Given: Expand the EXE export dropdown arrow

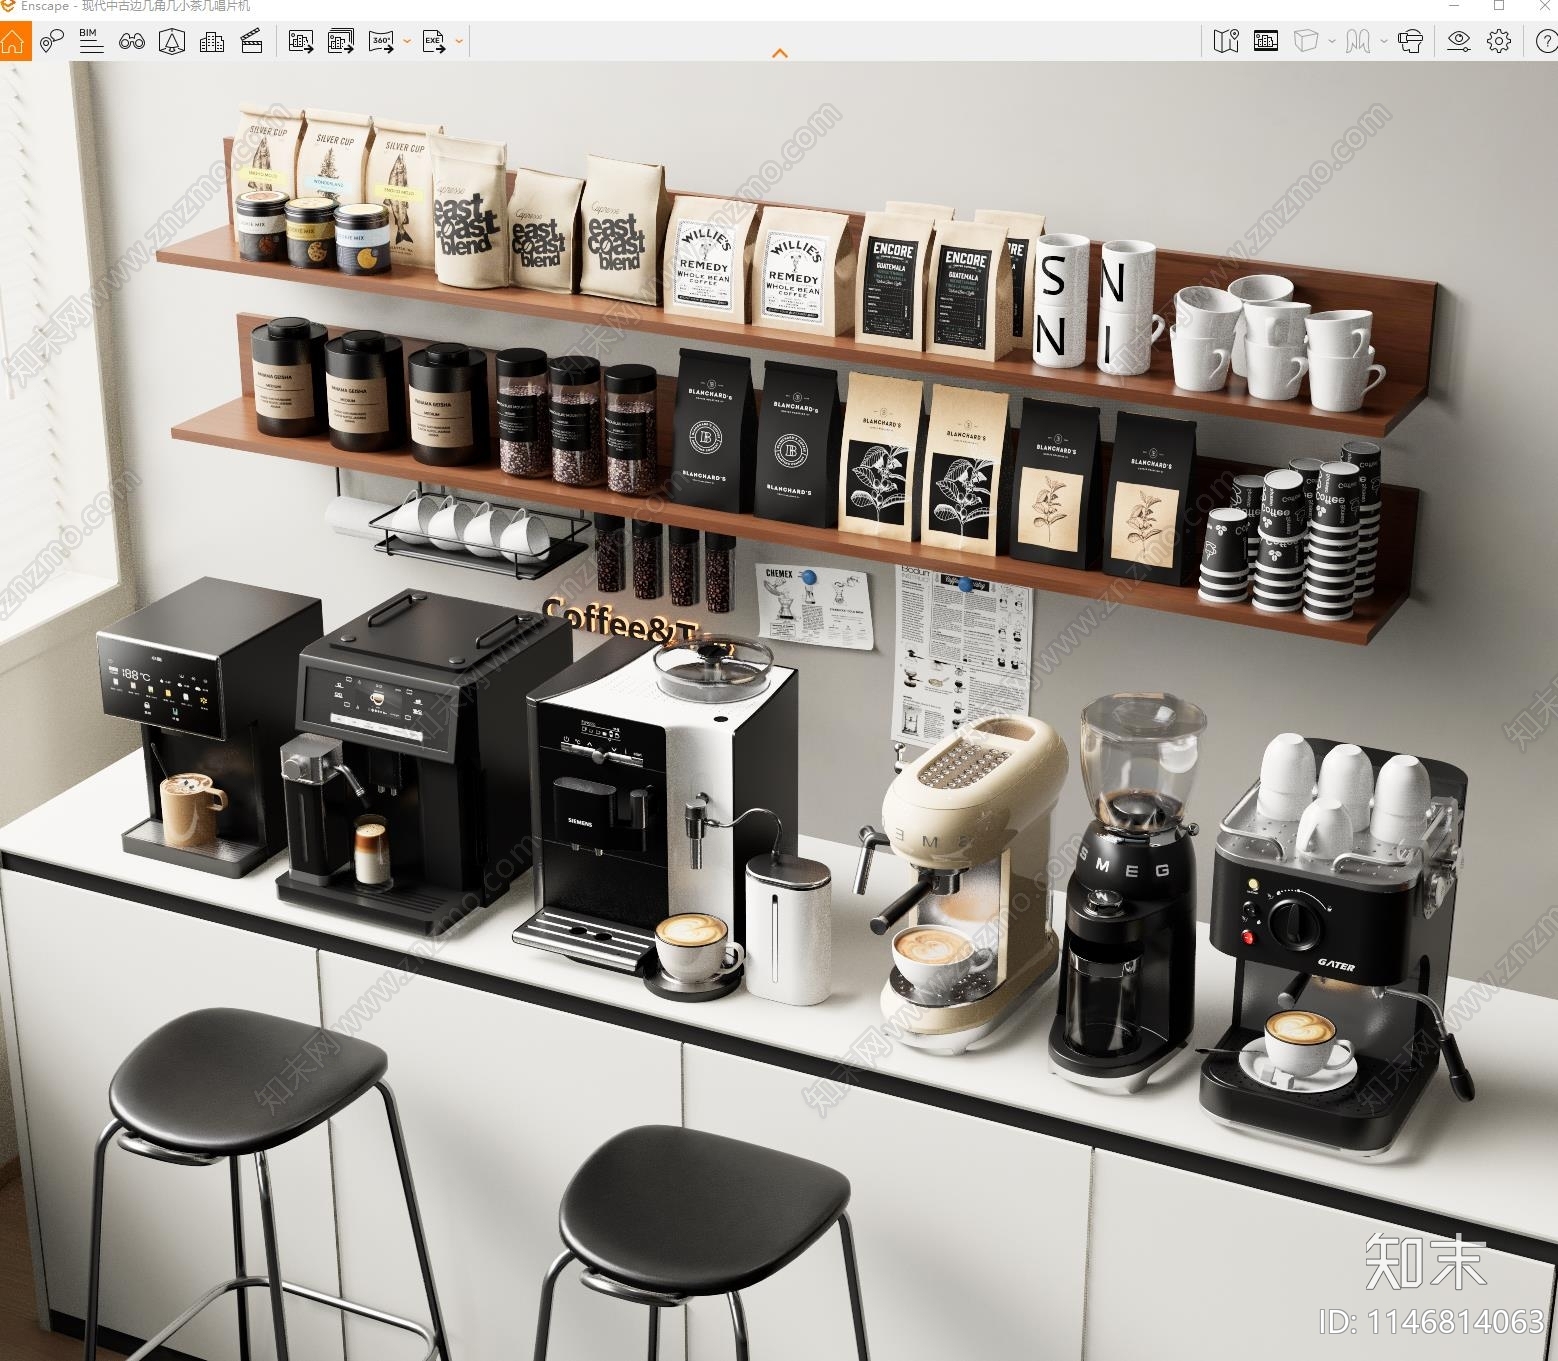Looking at the screenshot, I should coord(459,42).
